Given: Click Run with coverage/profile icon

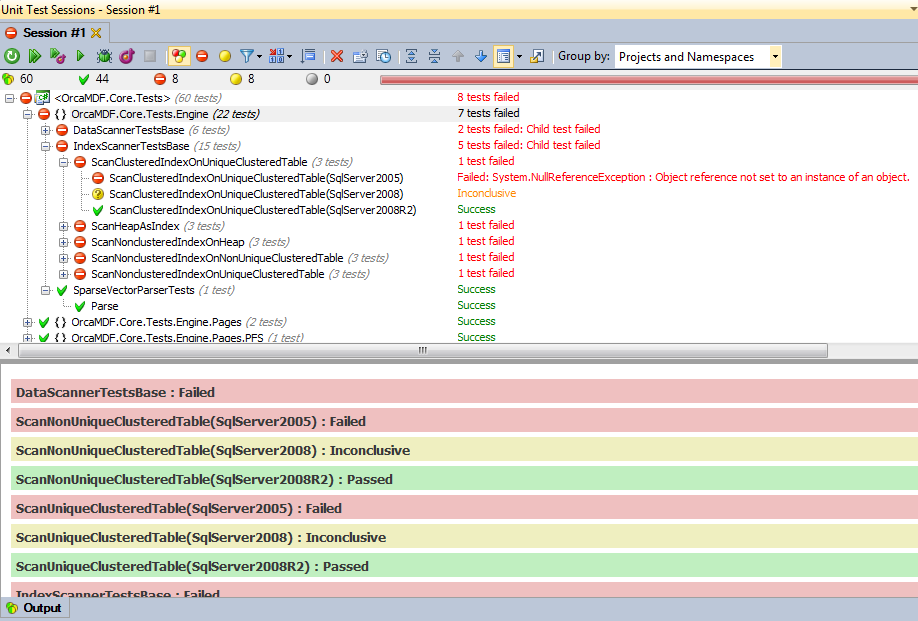Looking at the screenshot, I should click(57, 56).
